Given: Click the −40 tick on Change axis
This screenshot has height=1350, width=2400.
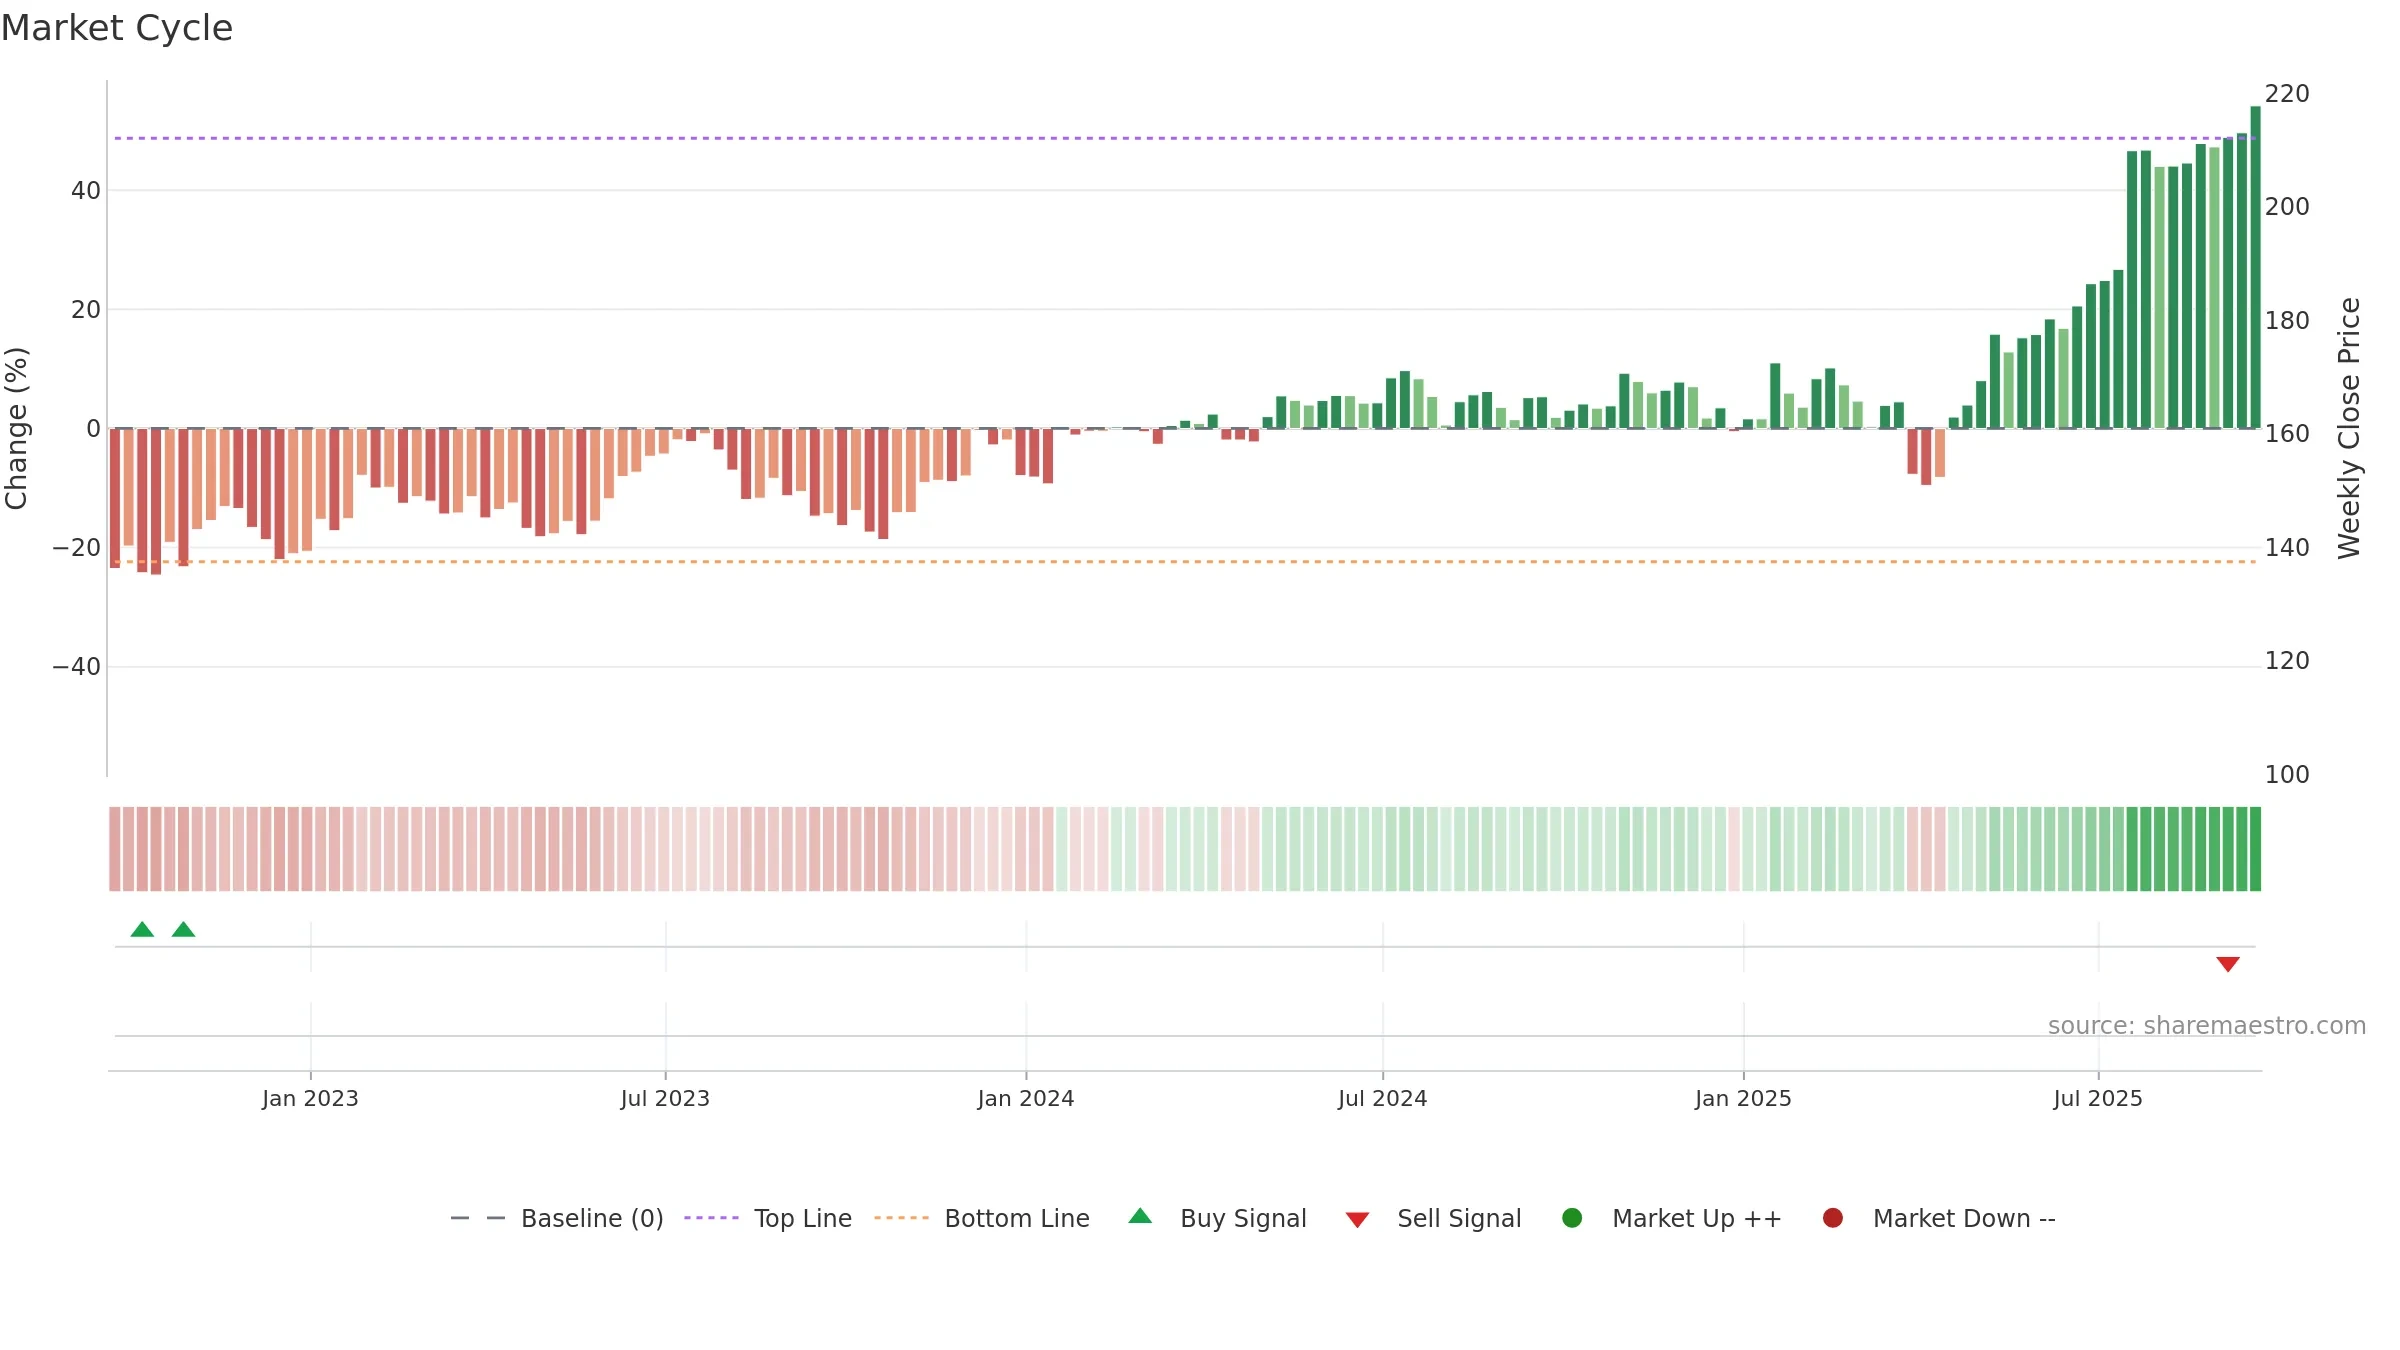Looking at the screenshot, I should click(x=77, y=667).
